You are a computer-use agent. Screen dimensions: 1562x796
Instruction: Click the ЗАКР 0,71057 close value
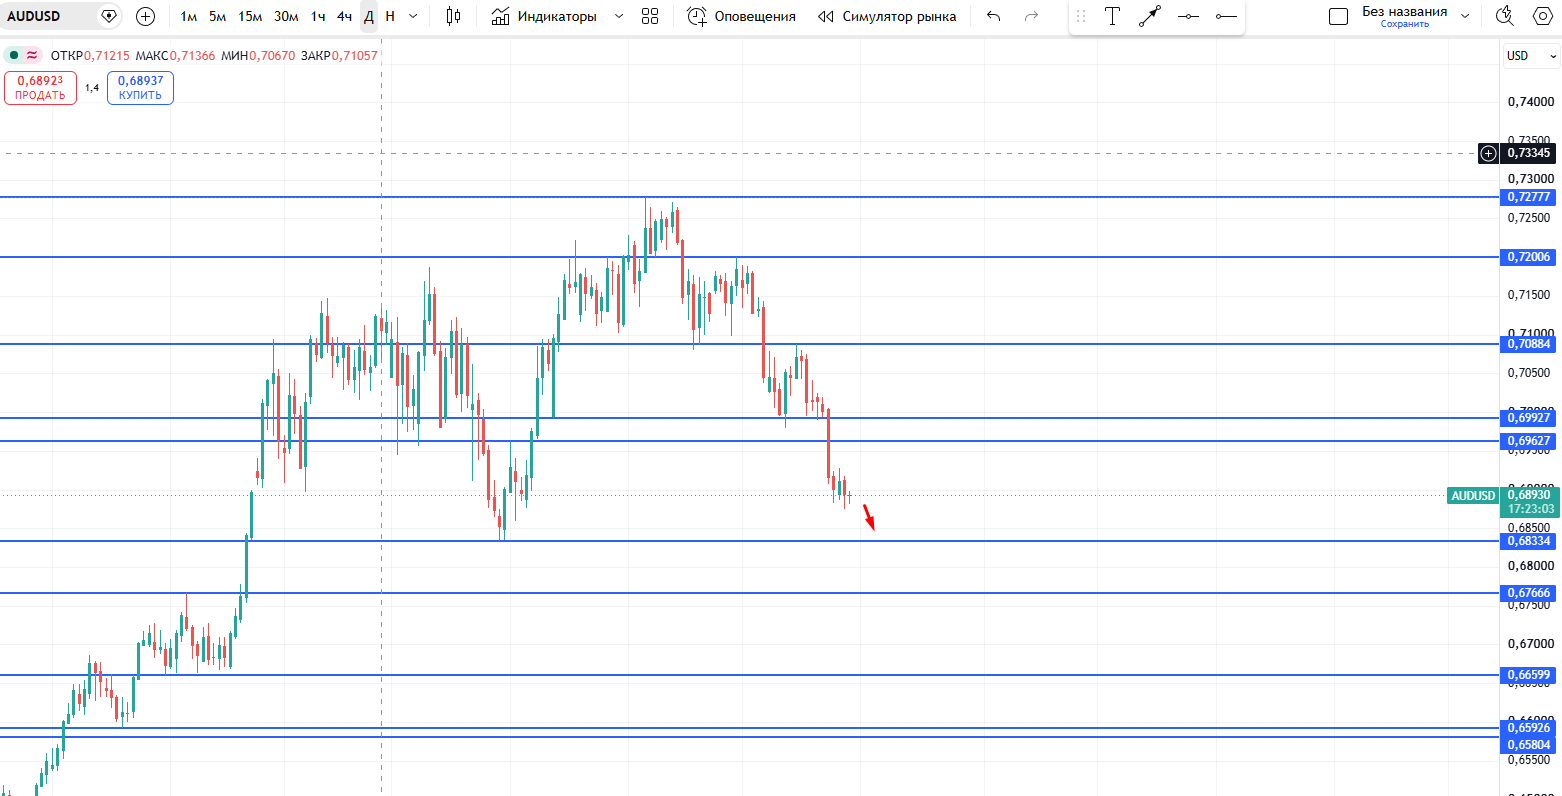tap(339, 56)
